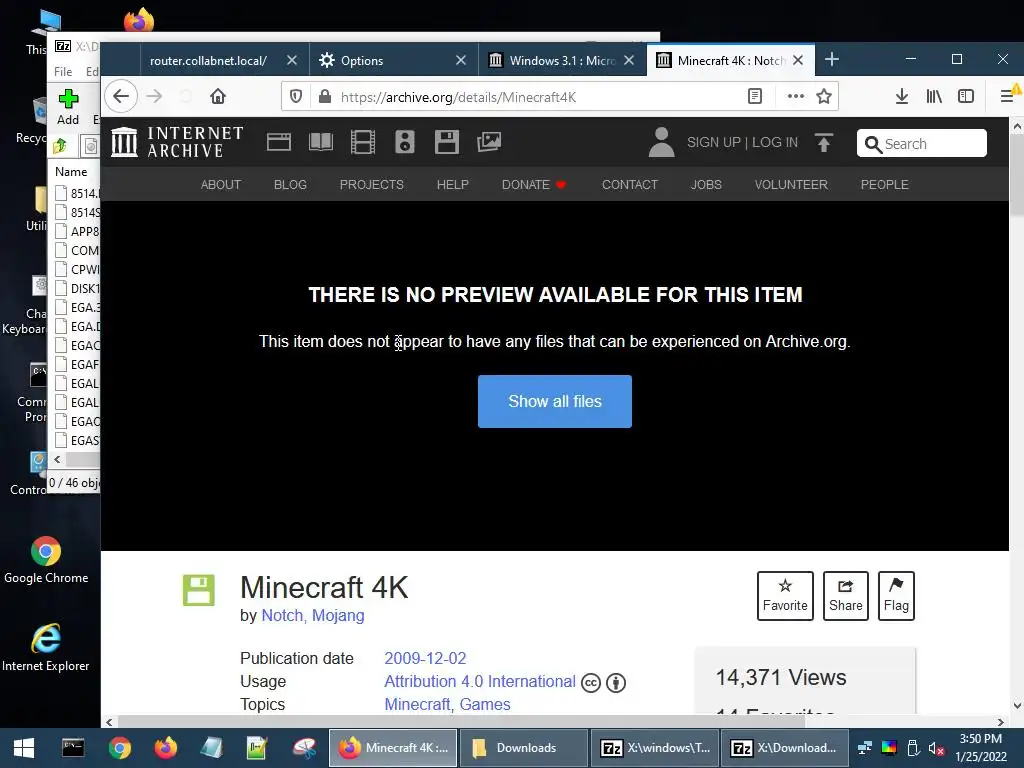Open the Web (Wayback) media icon
Viewport: 1024px width, 768px height.
click(x=279, y=142)
